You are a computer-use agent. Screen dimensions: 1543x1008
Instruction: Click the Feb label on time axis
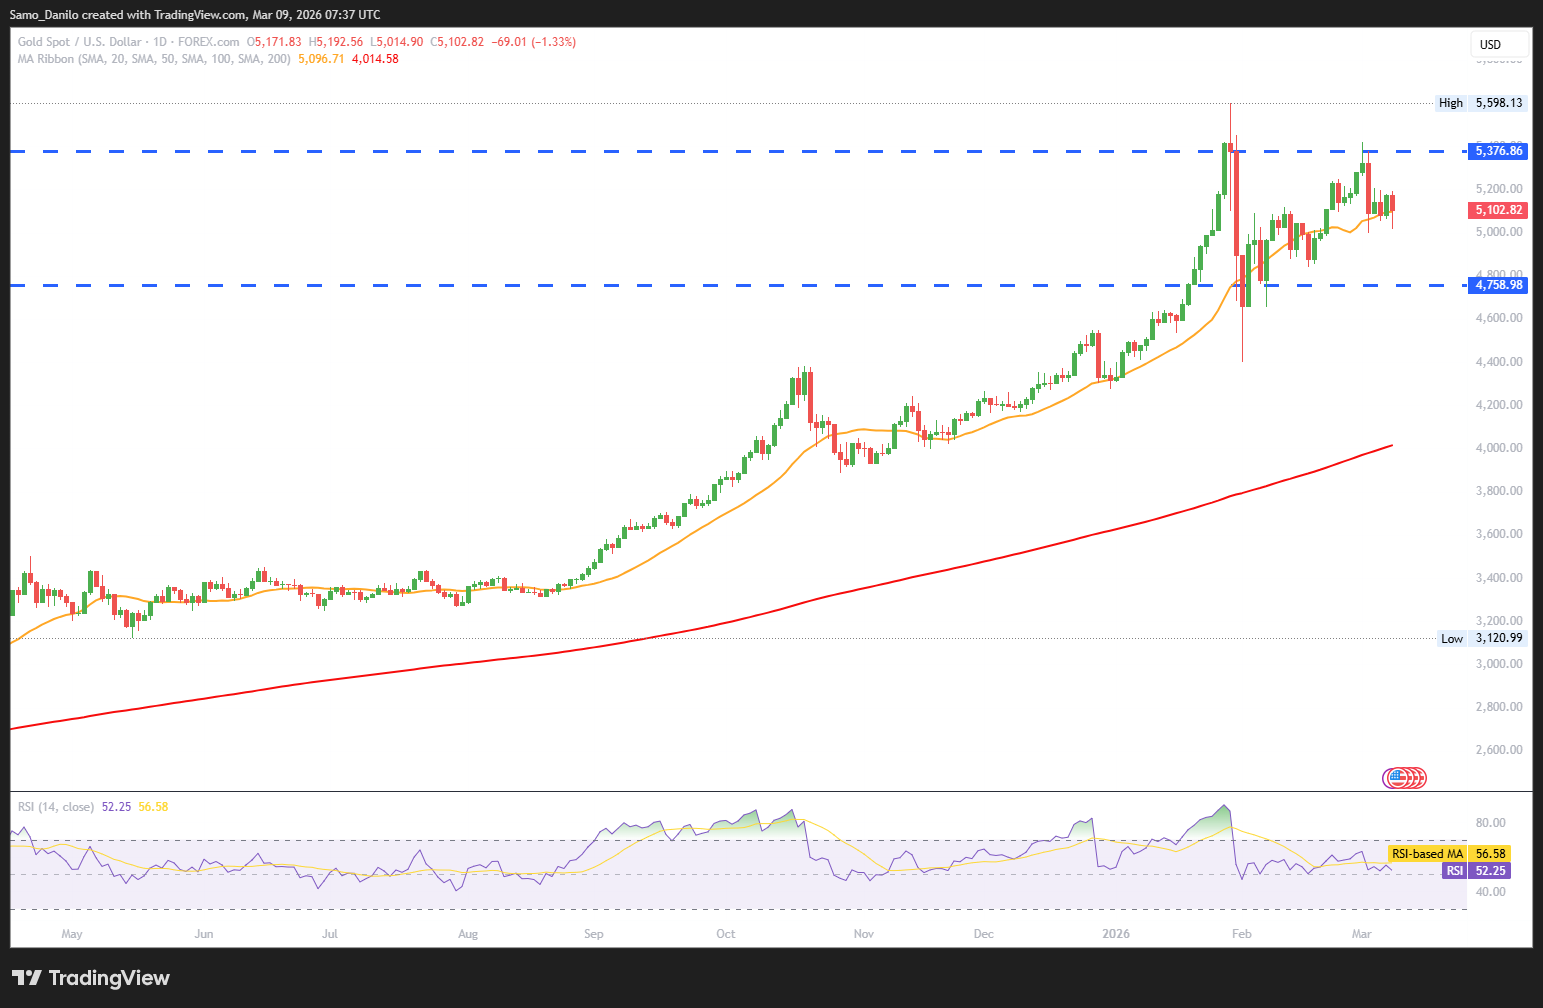point(1241,934)
